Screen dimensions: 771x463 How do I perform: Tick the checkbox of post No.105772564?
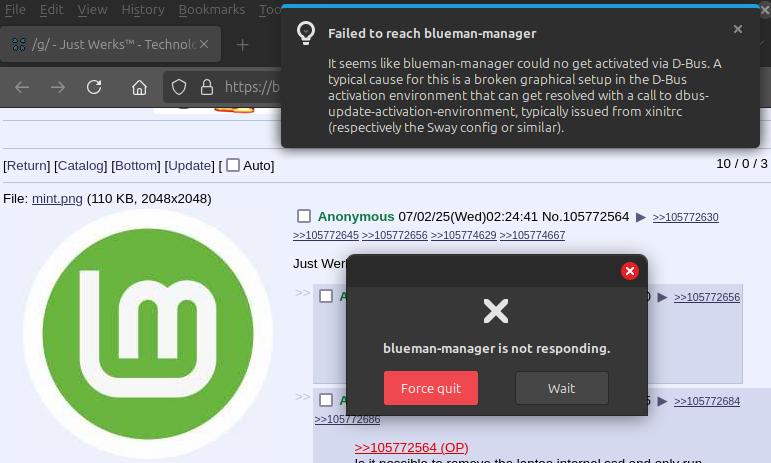point(304,216)
